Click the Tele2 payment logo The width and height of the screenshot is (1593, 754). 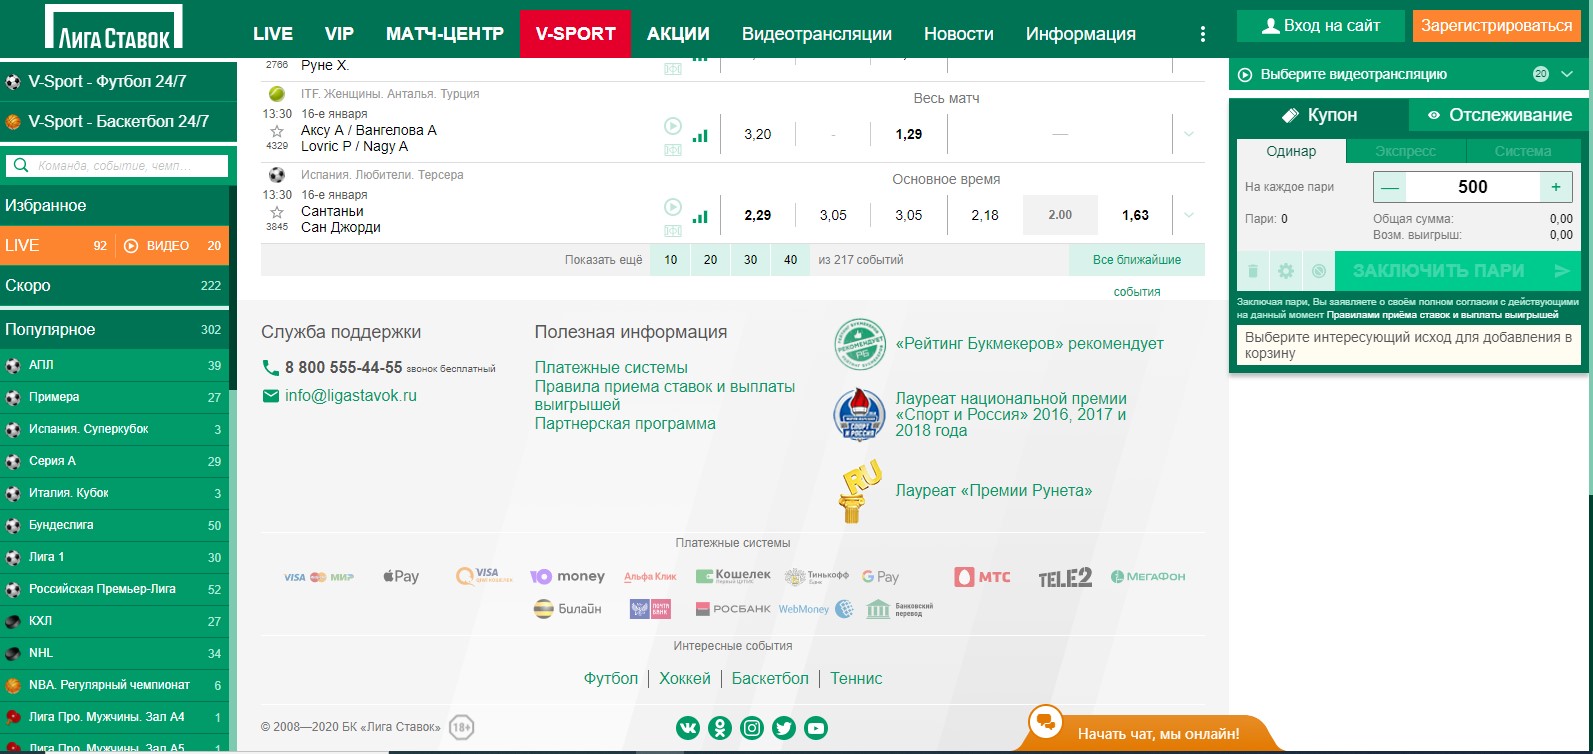click(x=1065, y=577)
